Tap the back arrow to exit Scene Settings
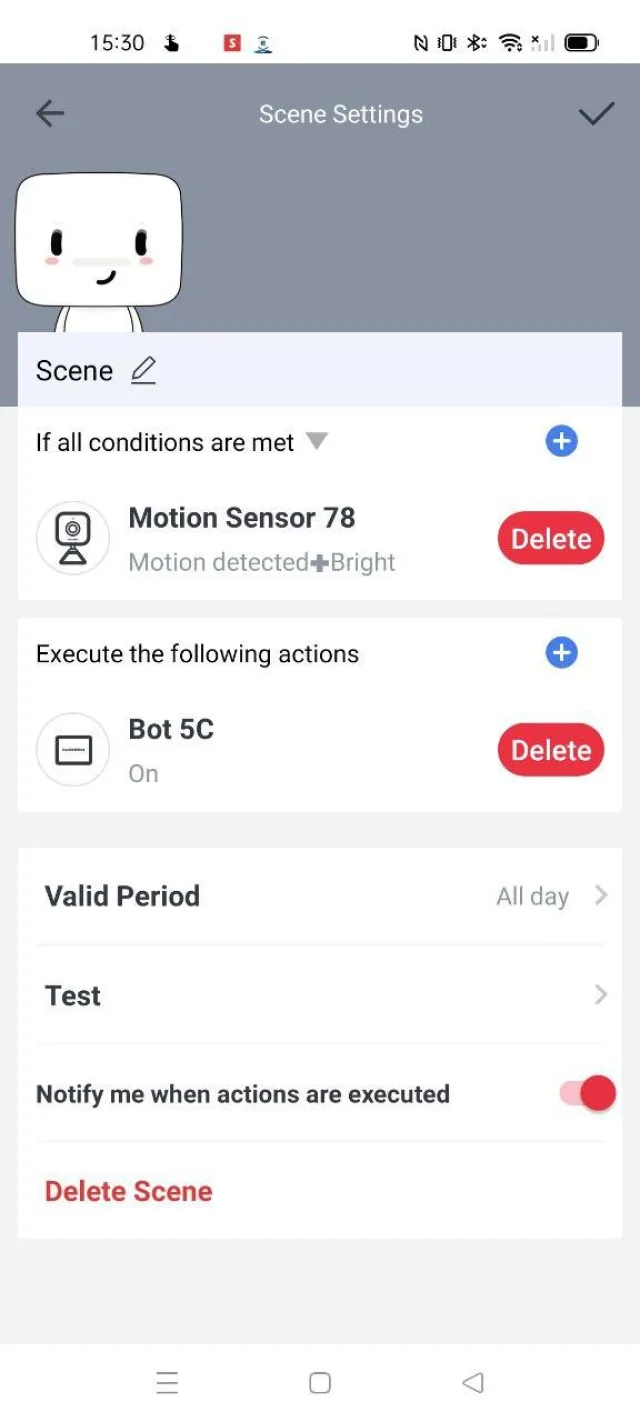 click(49, 113)
